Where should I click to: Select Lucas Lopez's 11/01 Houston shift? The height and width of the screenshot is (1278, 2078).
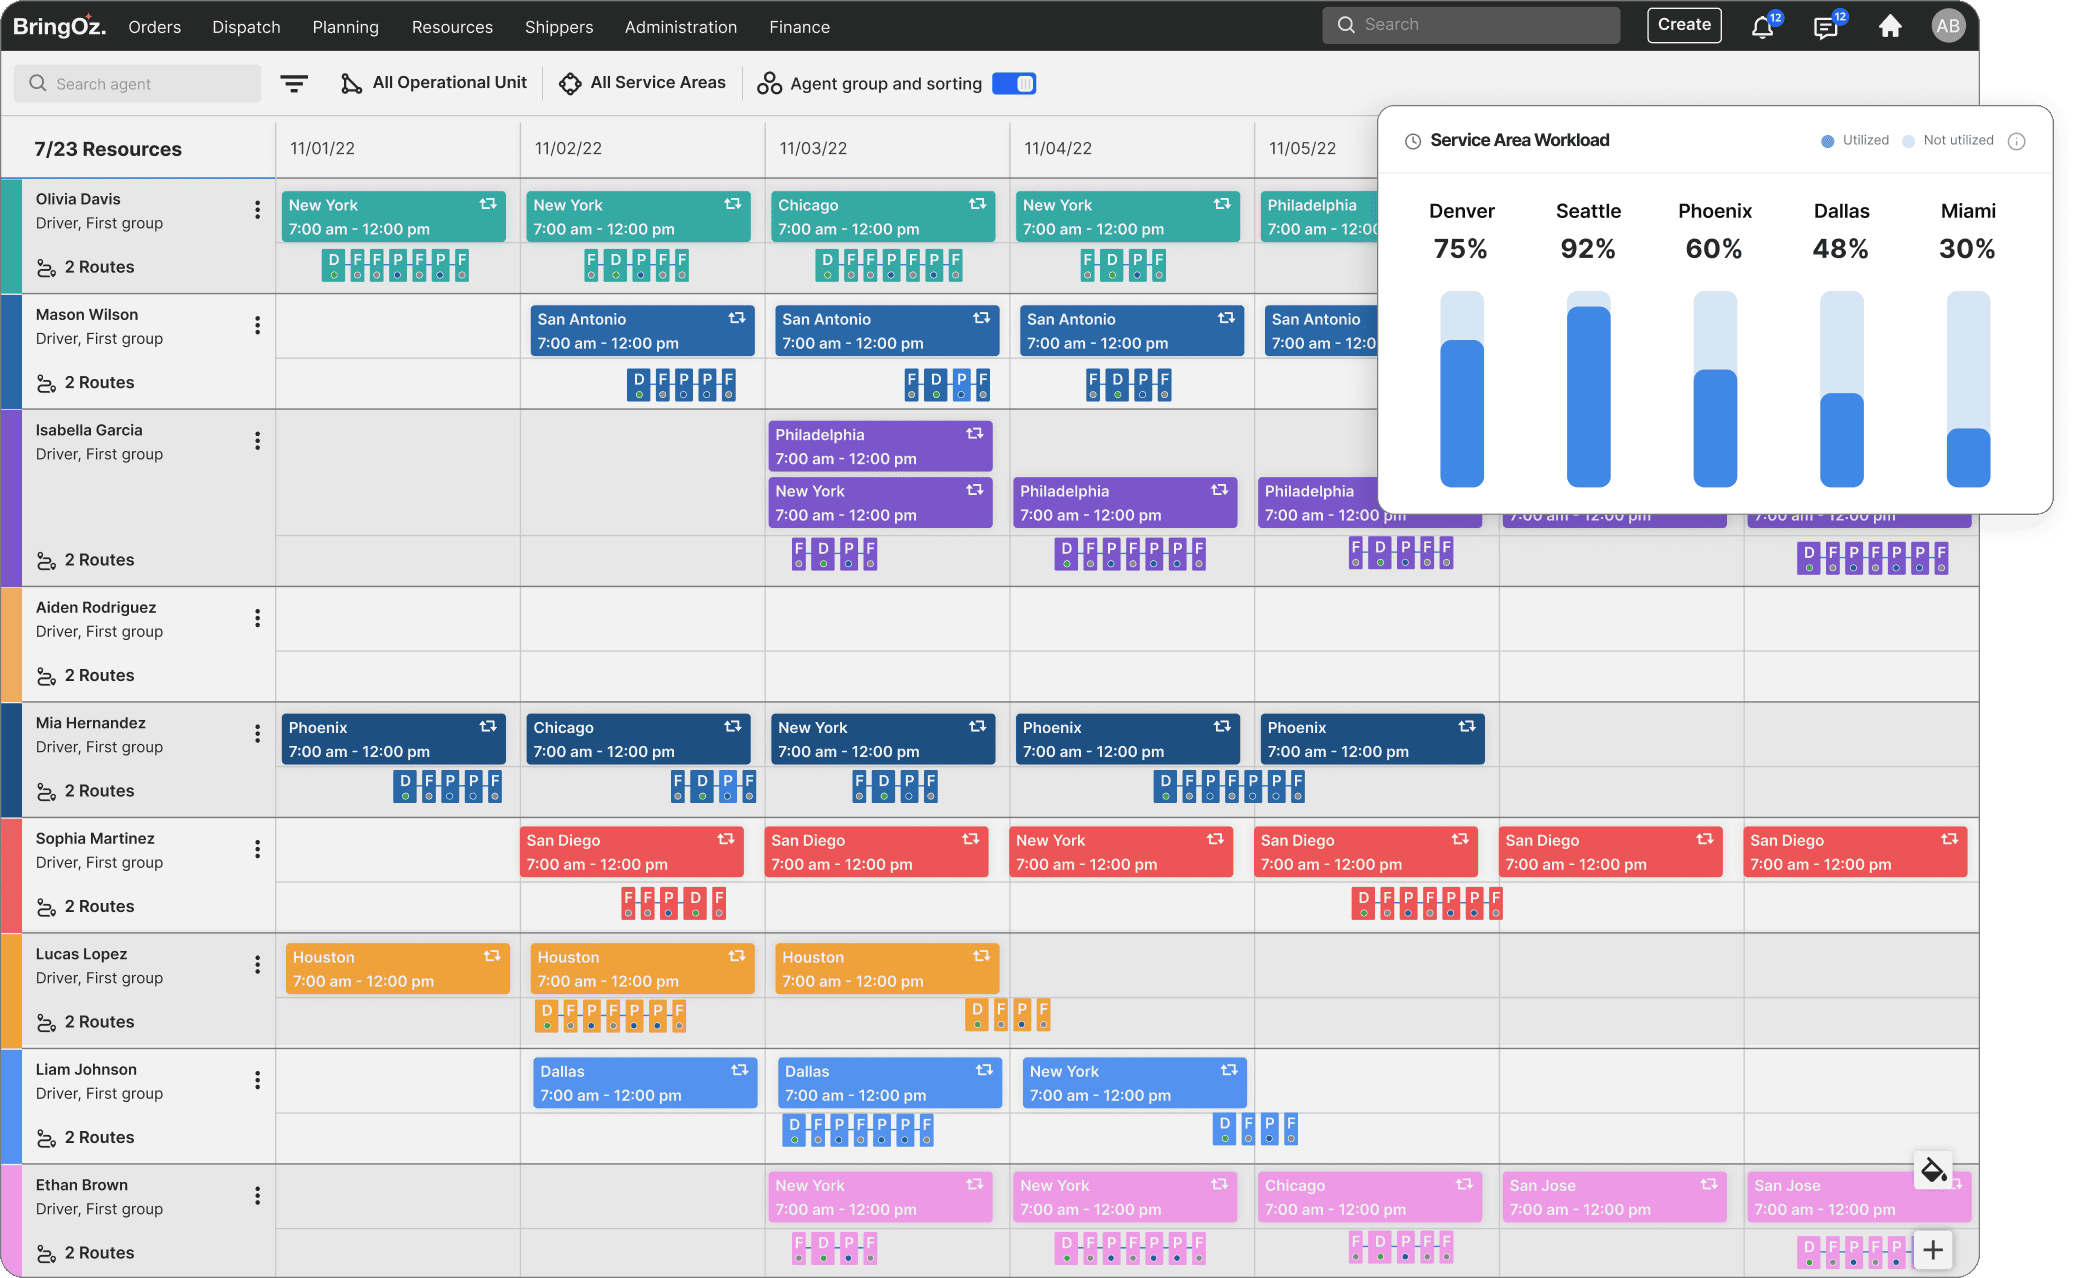[397, 969]
